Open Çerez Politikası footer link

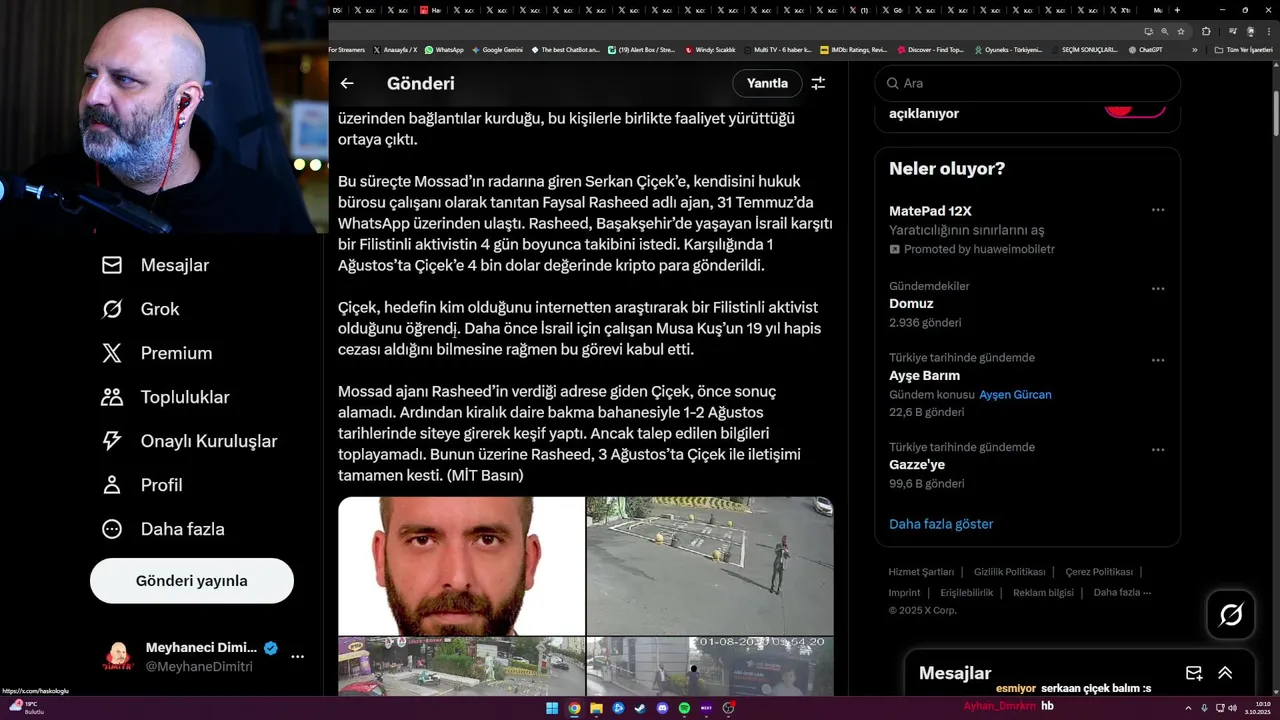pyautogui.click(x=1099, y=572)
